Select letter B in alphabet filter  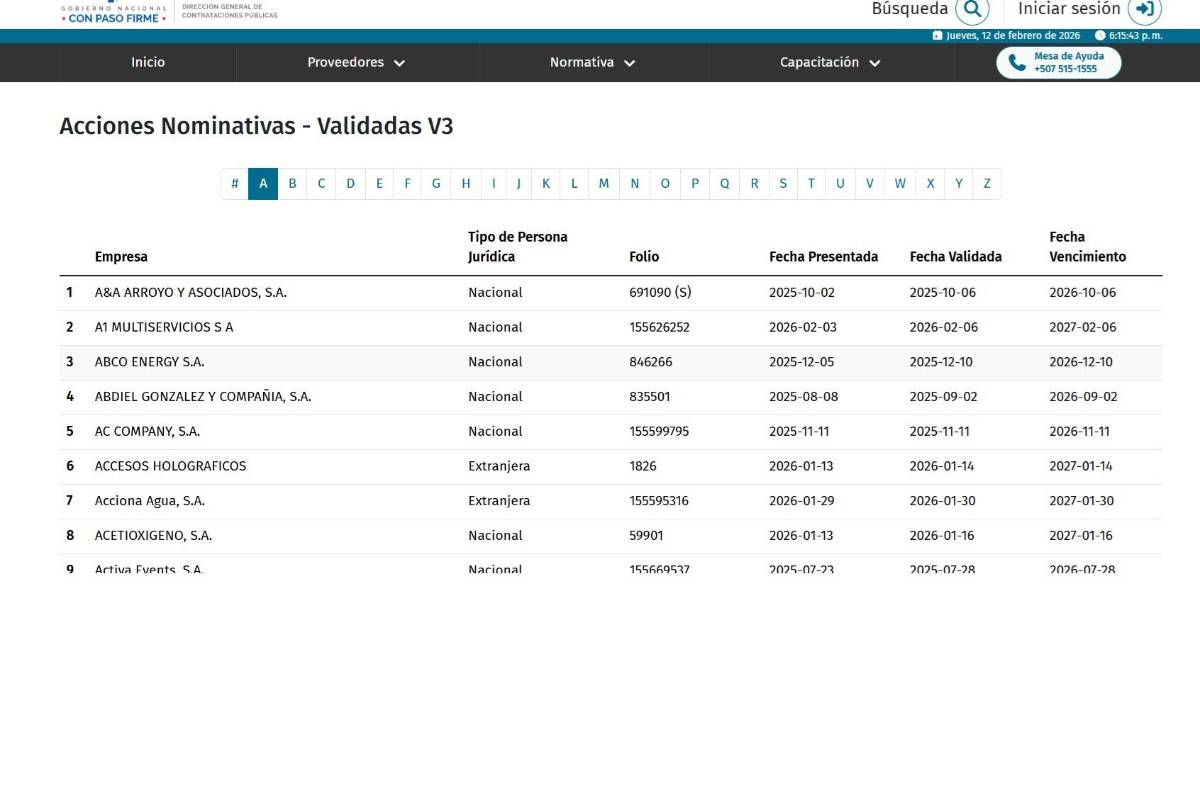tap(292, 184)
